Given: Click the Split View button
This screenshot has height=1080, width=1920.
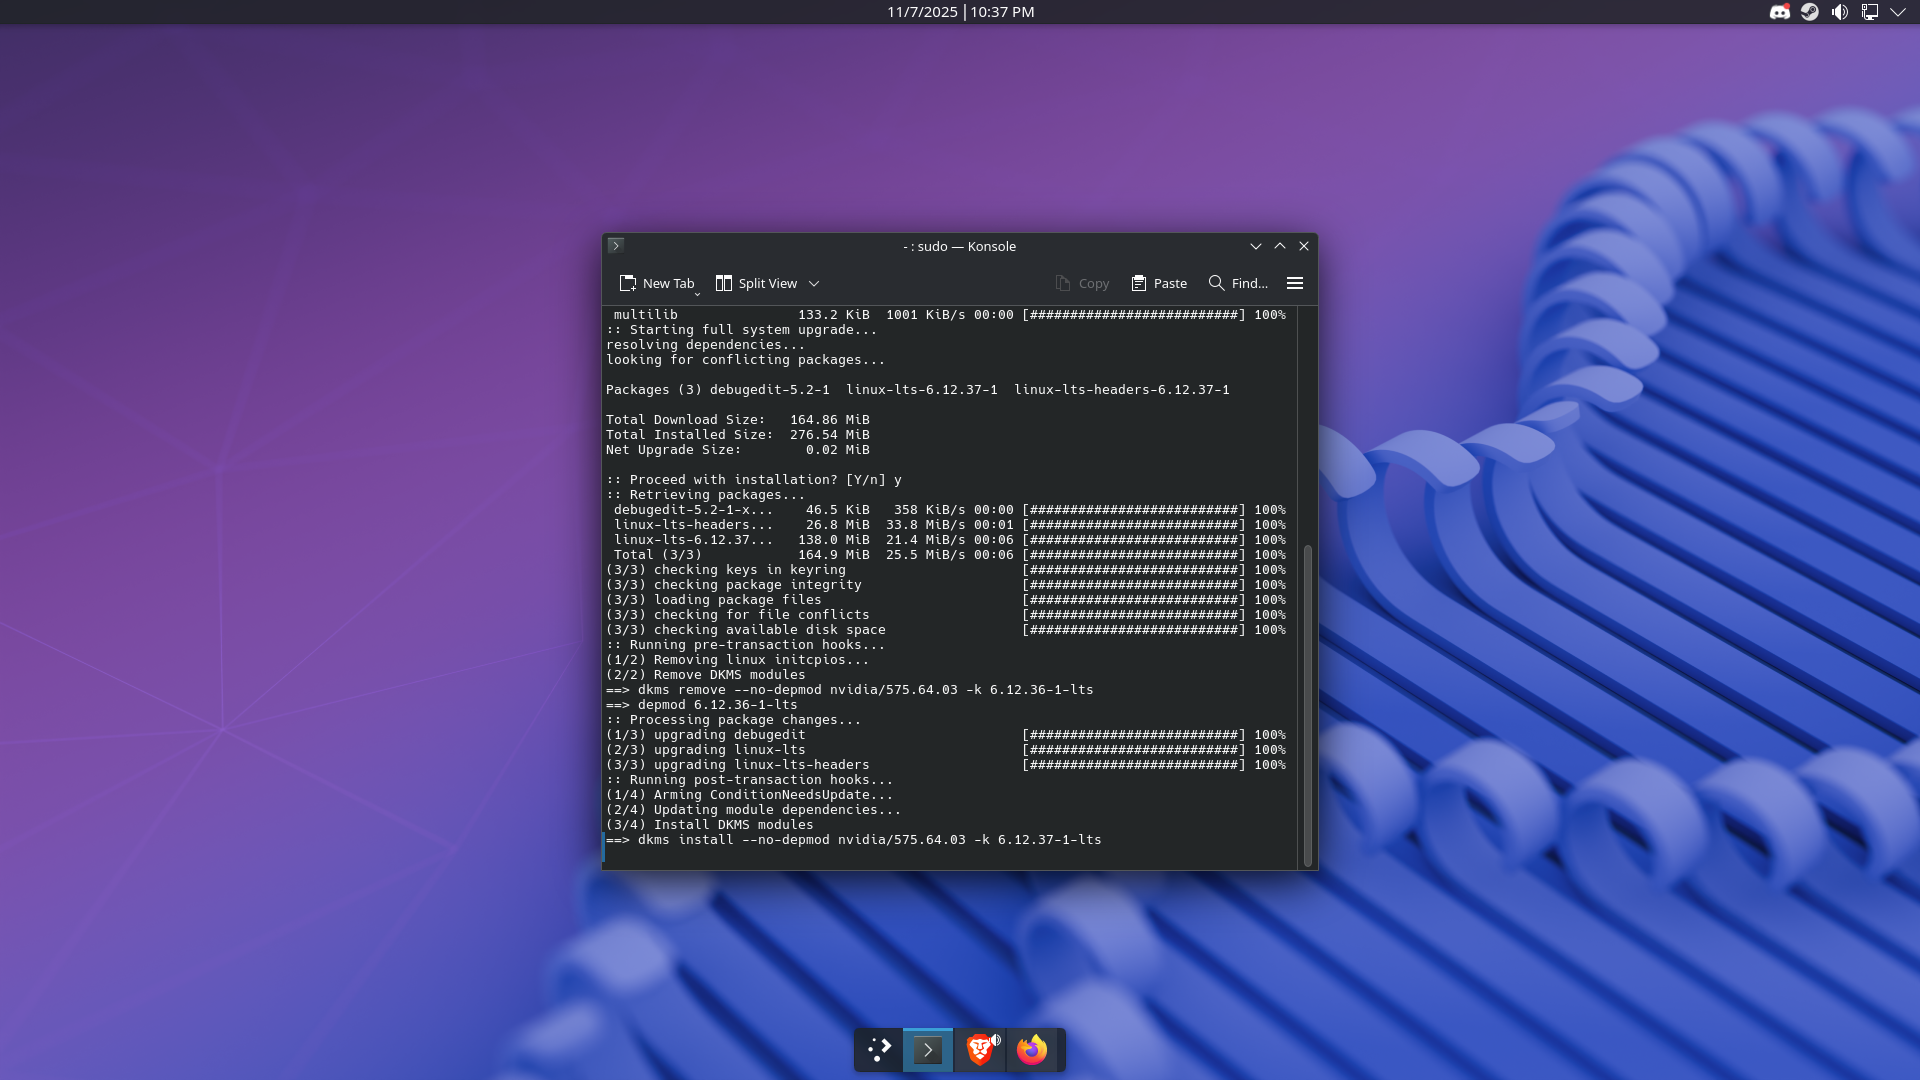Looking at the screenshot, I should click(756, 283).
